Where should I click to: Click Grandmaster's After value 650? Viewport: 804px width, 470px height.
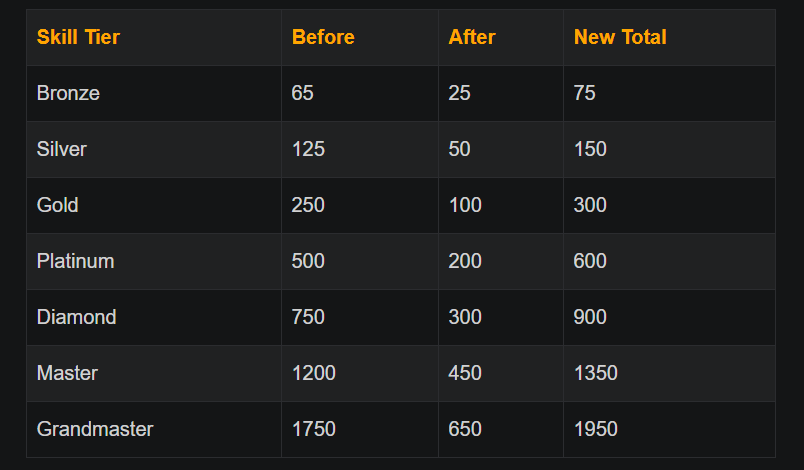[x=465, y=429]
